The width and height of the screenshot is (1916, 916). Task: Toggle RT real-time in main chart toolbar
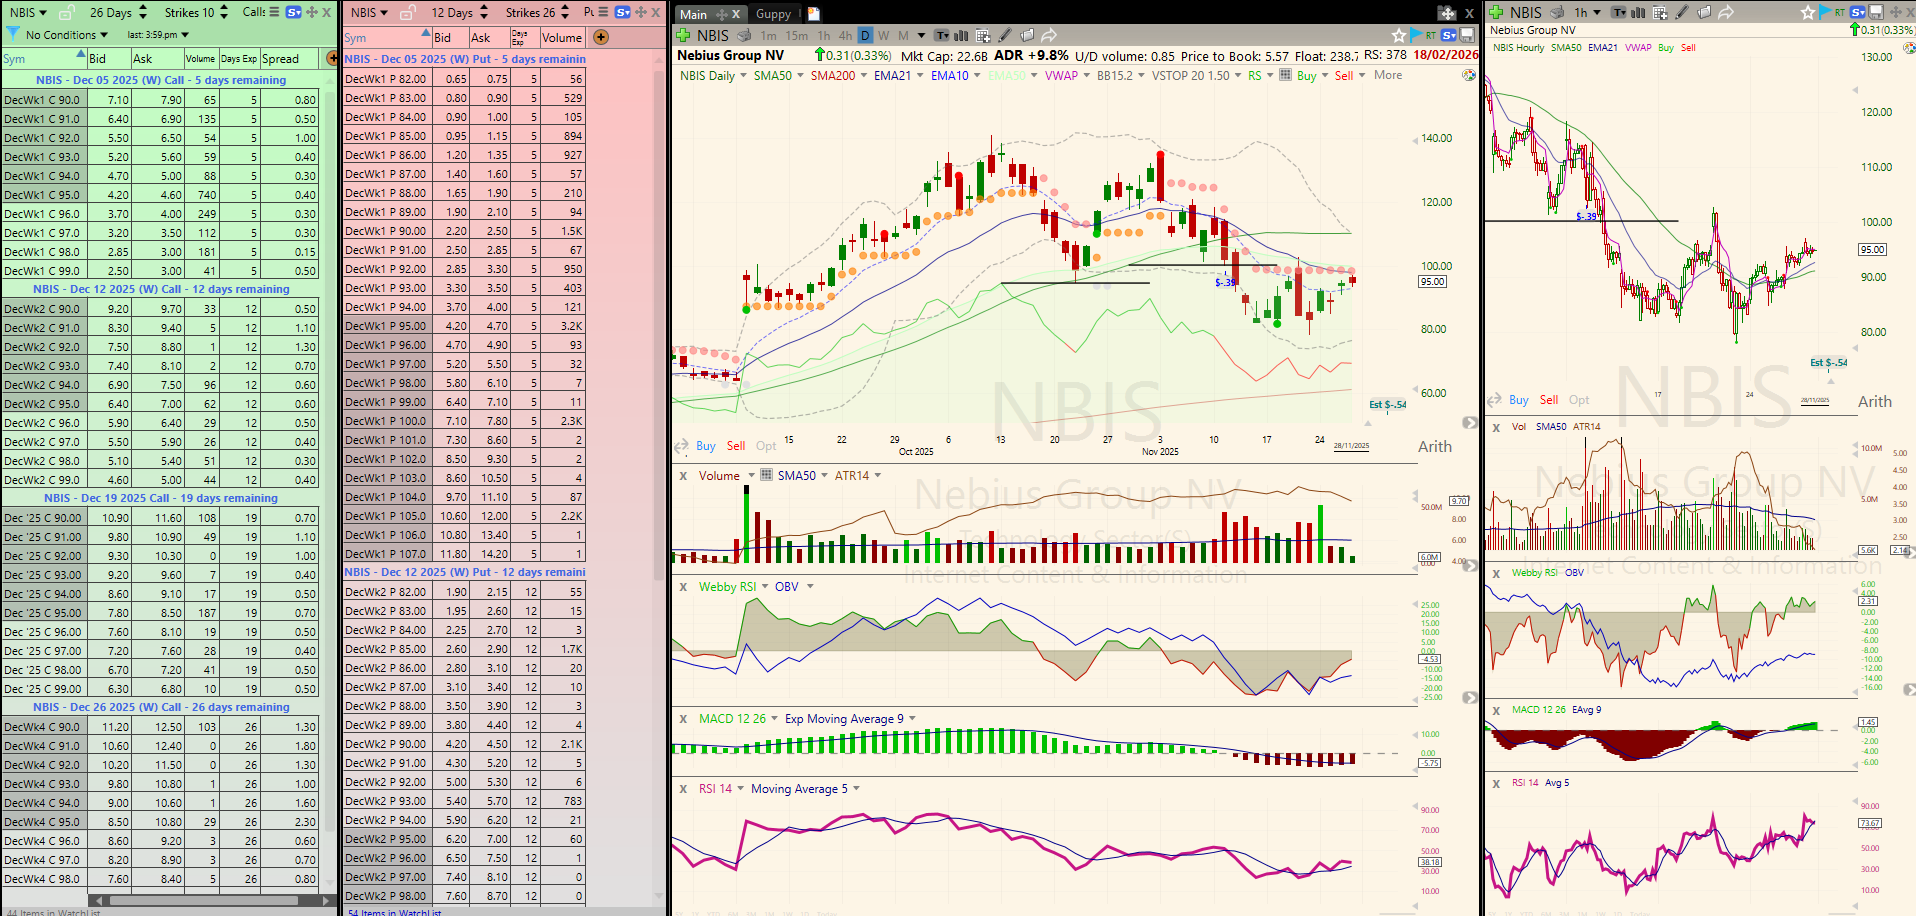pos(1431,36)
